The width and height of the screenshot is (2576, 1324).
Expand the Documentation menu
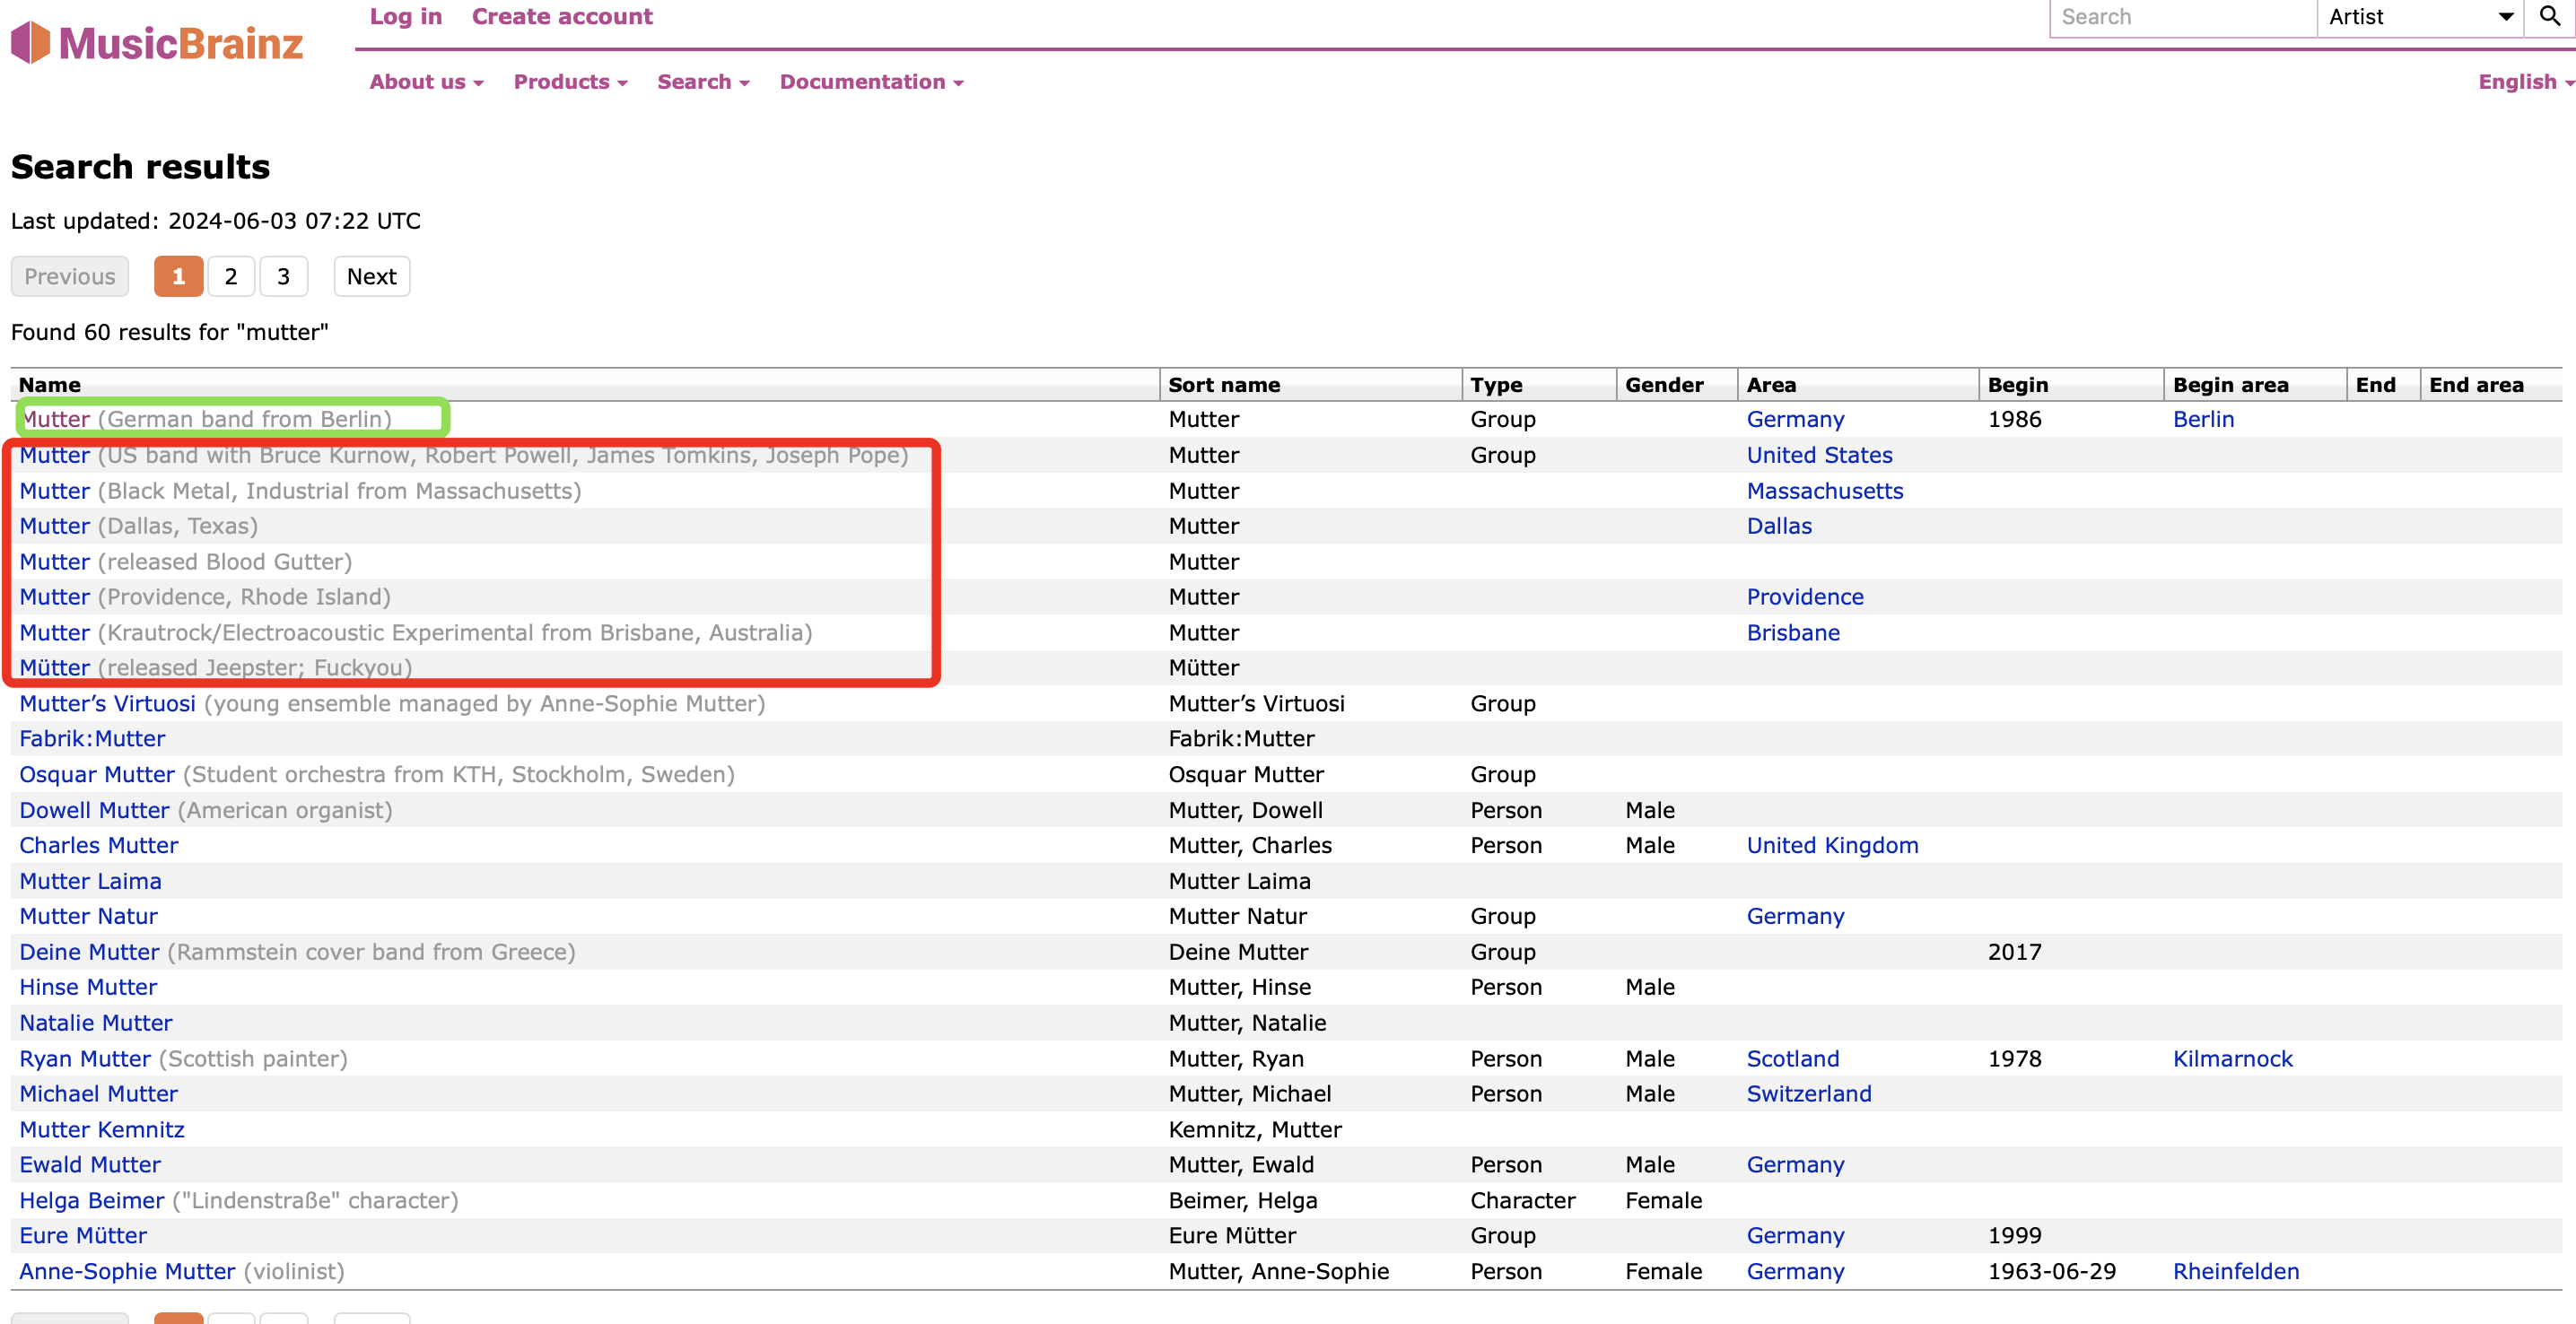(871, 82)
